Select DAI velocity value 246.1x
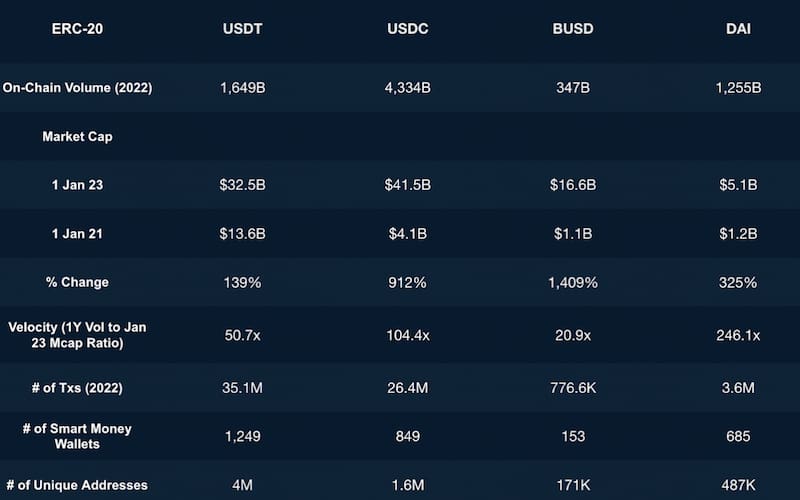Image resolution: width=800 pixels, height=500 pixels. point(737,335)
